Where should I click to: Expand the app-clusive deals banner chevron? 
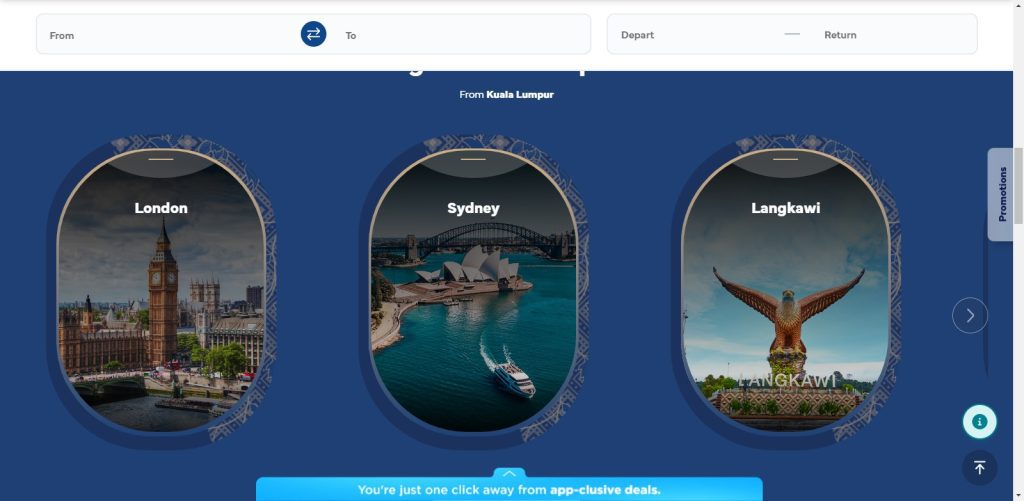[509, 473]
